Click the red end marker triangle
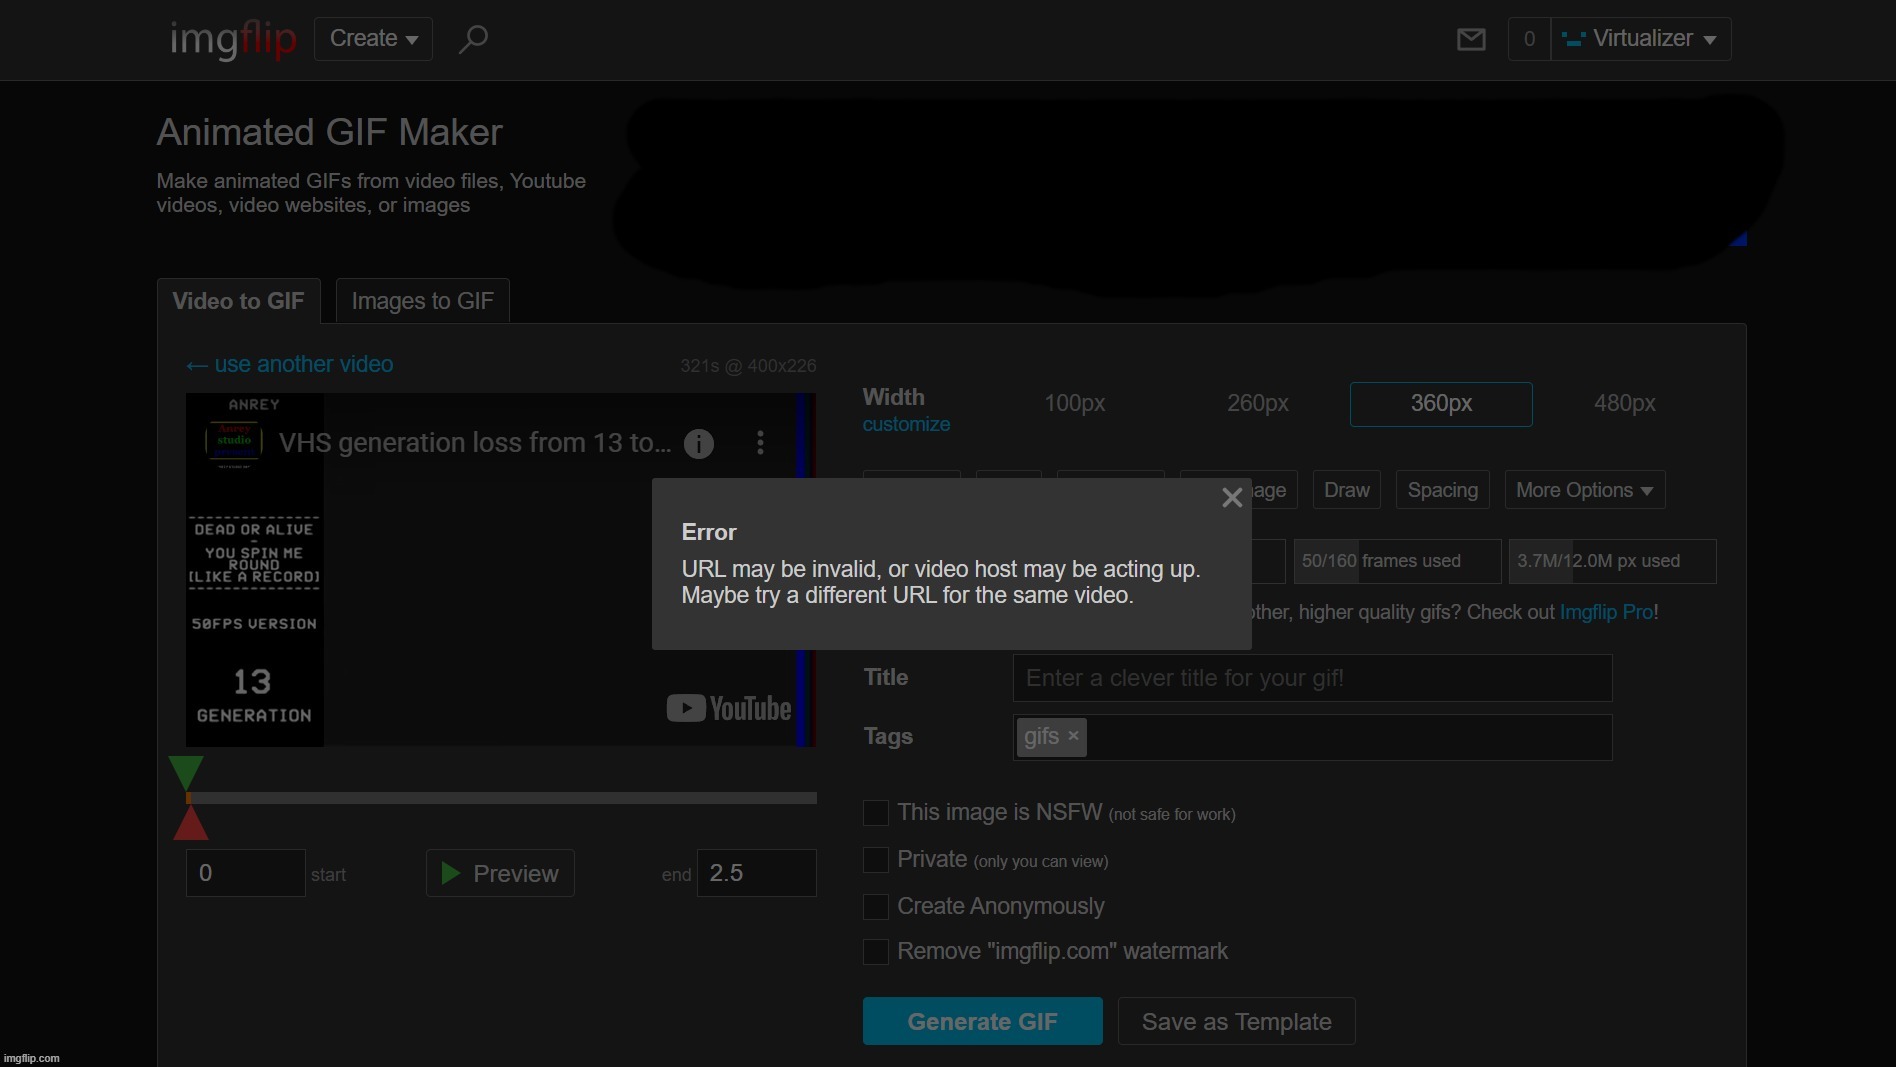This screenshot has height=1067, width=1896. coord(190,824)
